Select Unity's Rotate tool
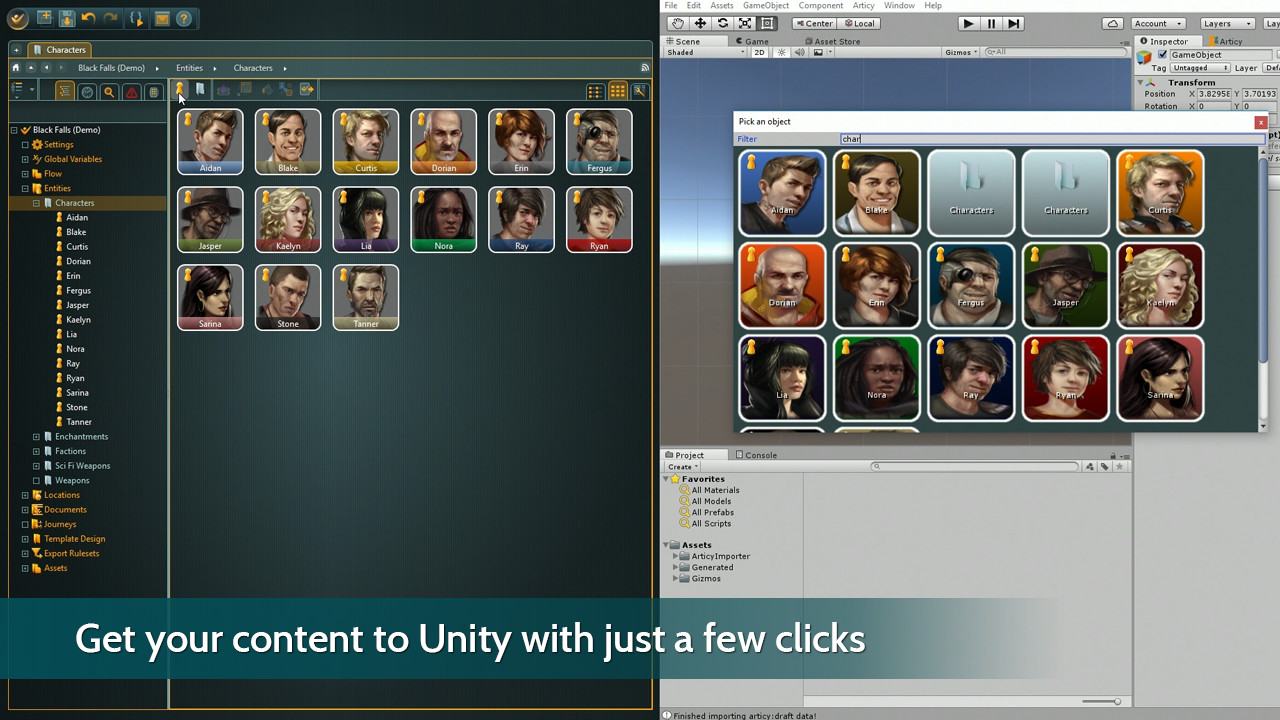Viewport: 1280px width, 720px height. [722, 23]
